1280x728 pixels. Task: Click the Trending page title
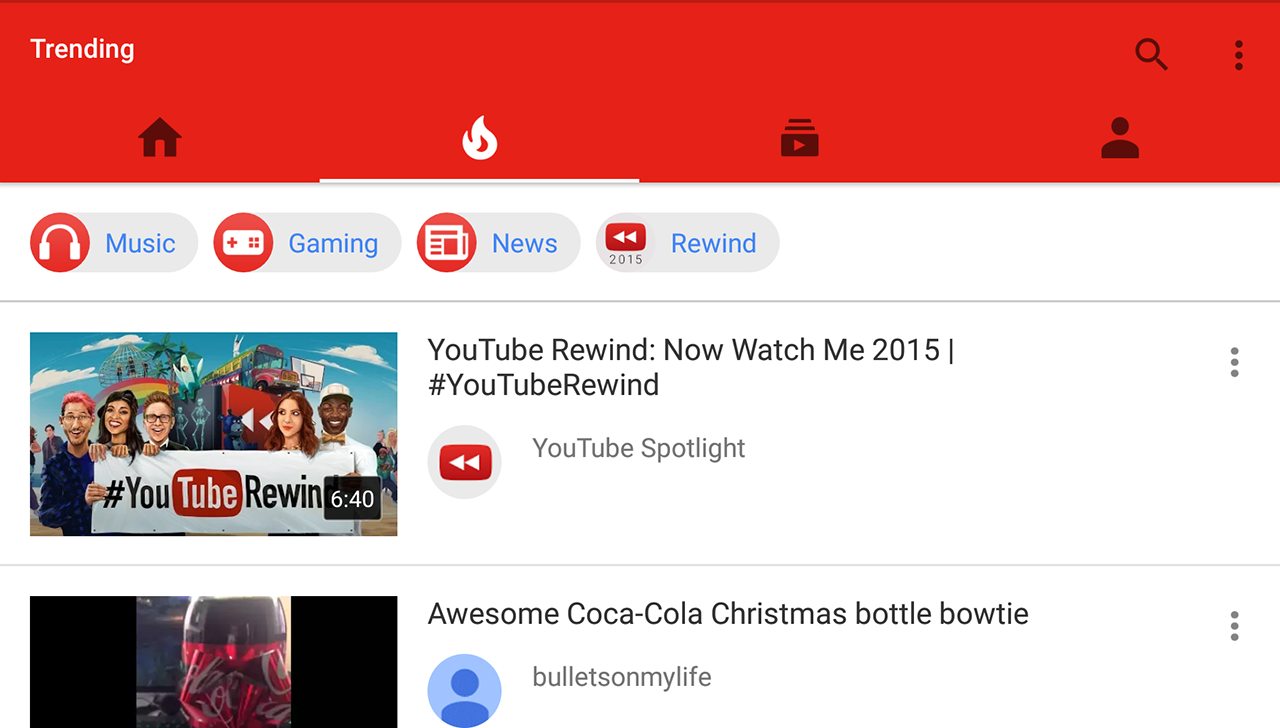point(82,49)
